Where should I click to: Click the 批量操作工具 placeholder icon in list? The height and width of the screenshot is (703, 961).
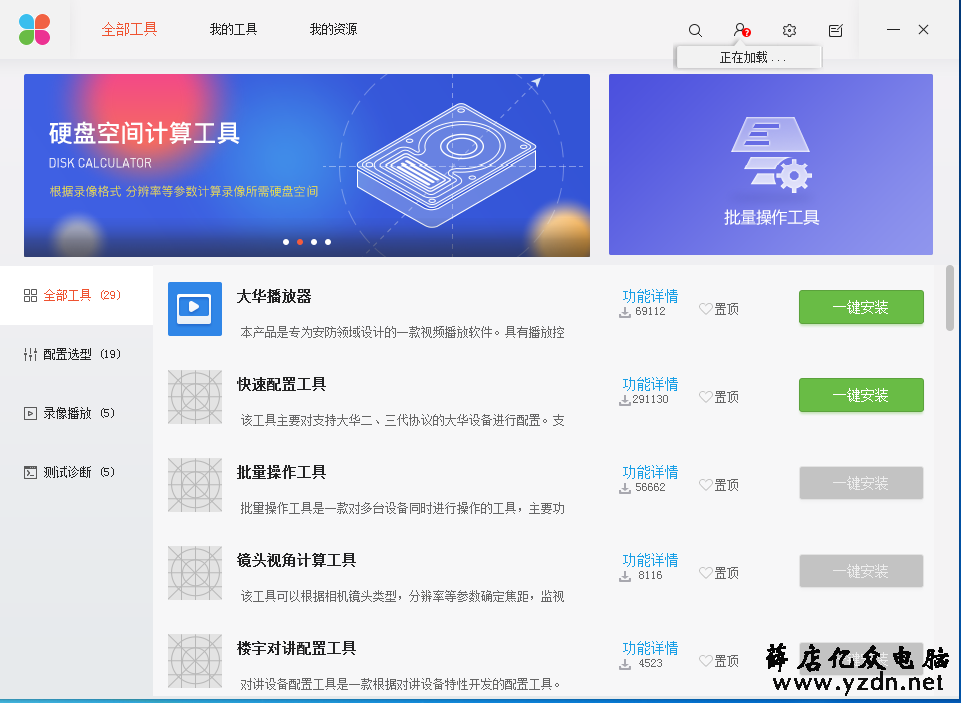[195, 485]
